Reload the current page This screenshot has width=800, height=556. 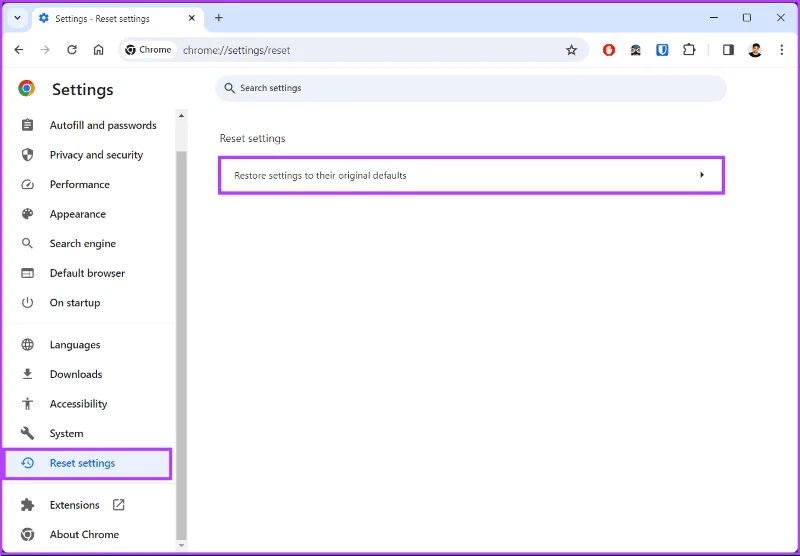click(x=72, y=49)
